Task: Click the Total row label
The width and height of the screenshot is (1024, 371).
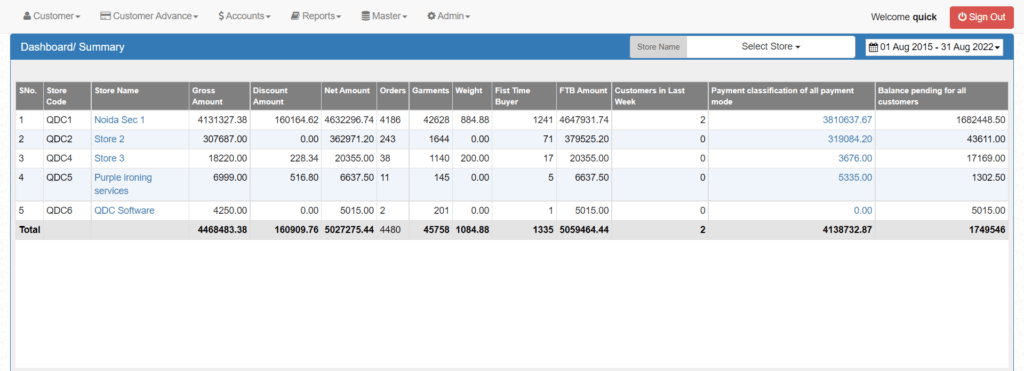Action: click(30, 230)
